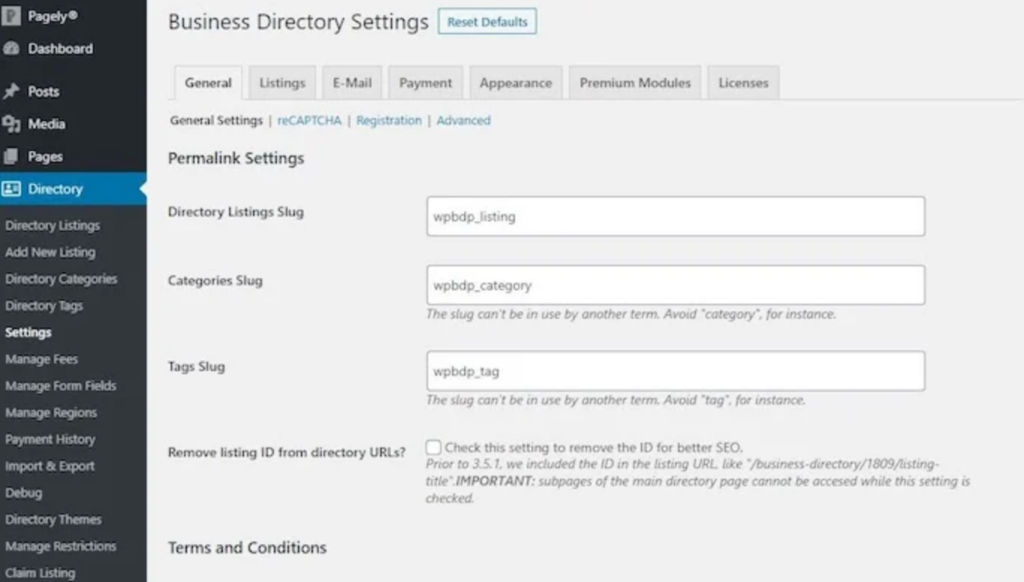Open the Advanced subsection link

[x=463, y=120]
